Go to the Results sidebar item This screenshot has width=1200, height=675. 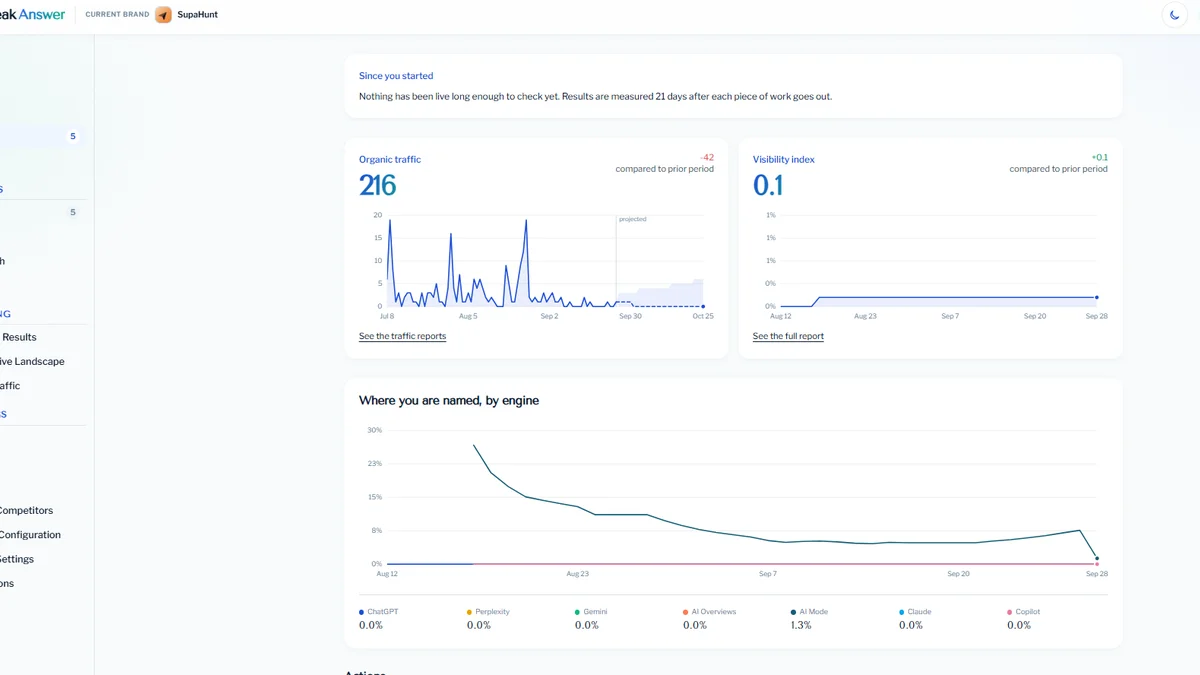(19, 337)
